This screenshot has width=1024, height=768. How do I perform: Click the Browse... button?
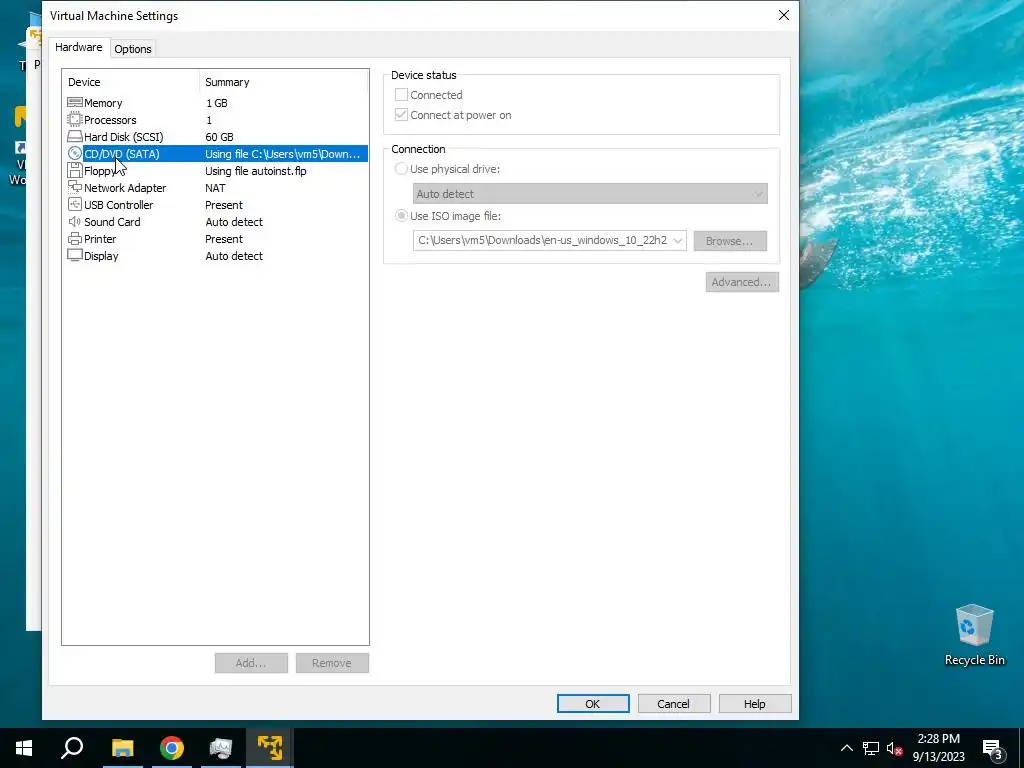tap(729, 241)
